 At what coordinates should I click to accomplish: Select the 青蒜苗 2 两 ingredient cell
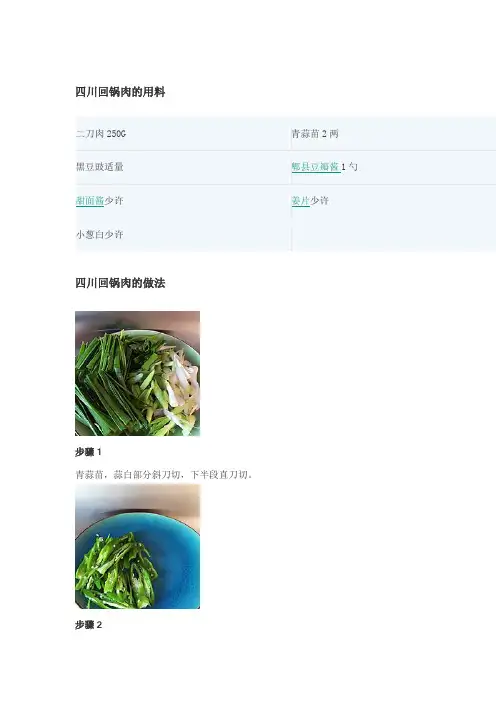(393, 133)
